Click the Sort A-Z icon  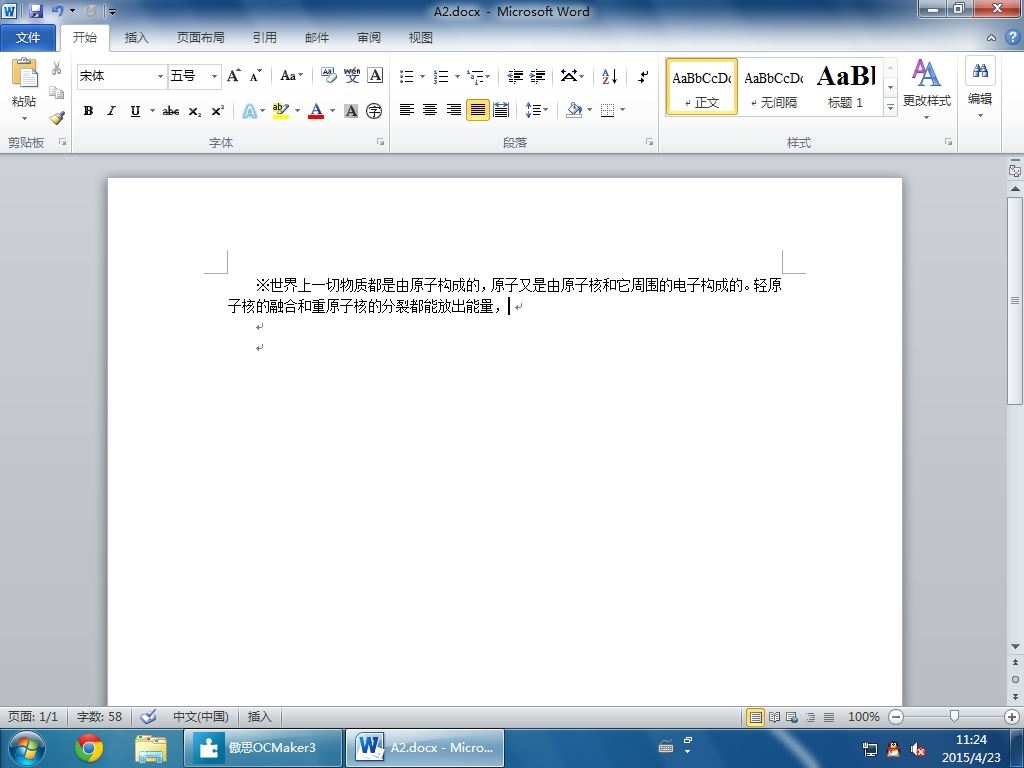tap(609, 76)
